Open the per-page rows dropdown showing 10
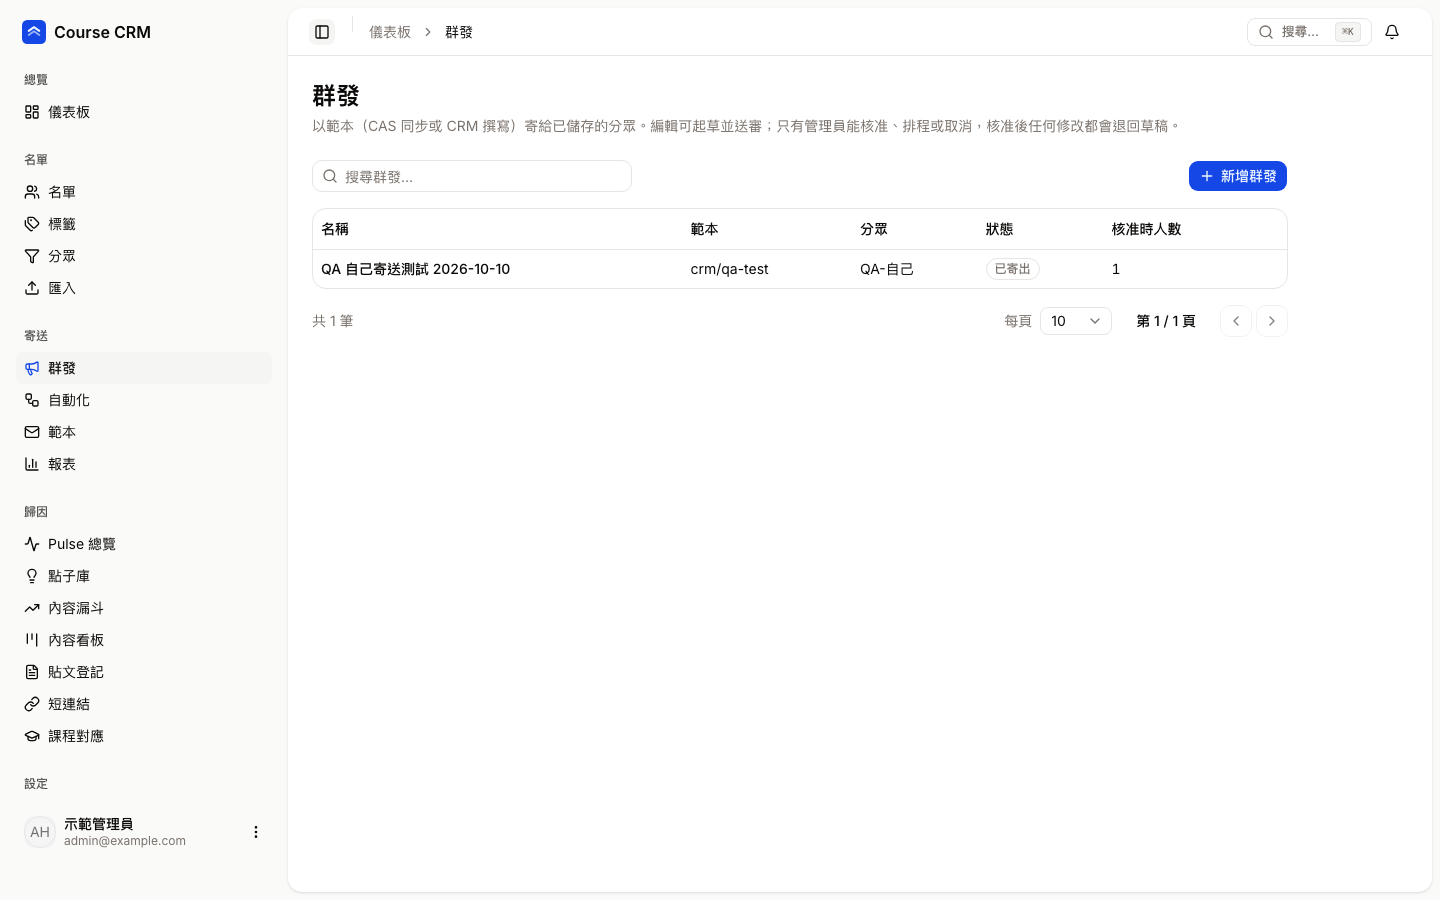This screenshot has height=900, width=1440. pos(1076,321)
